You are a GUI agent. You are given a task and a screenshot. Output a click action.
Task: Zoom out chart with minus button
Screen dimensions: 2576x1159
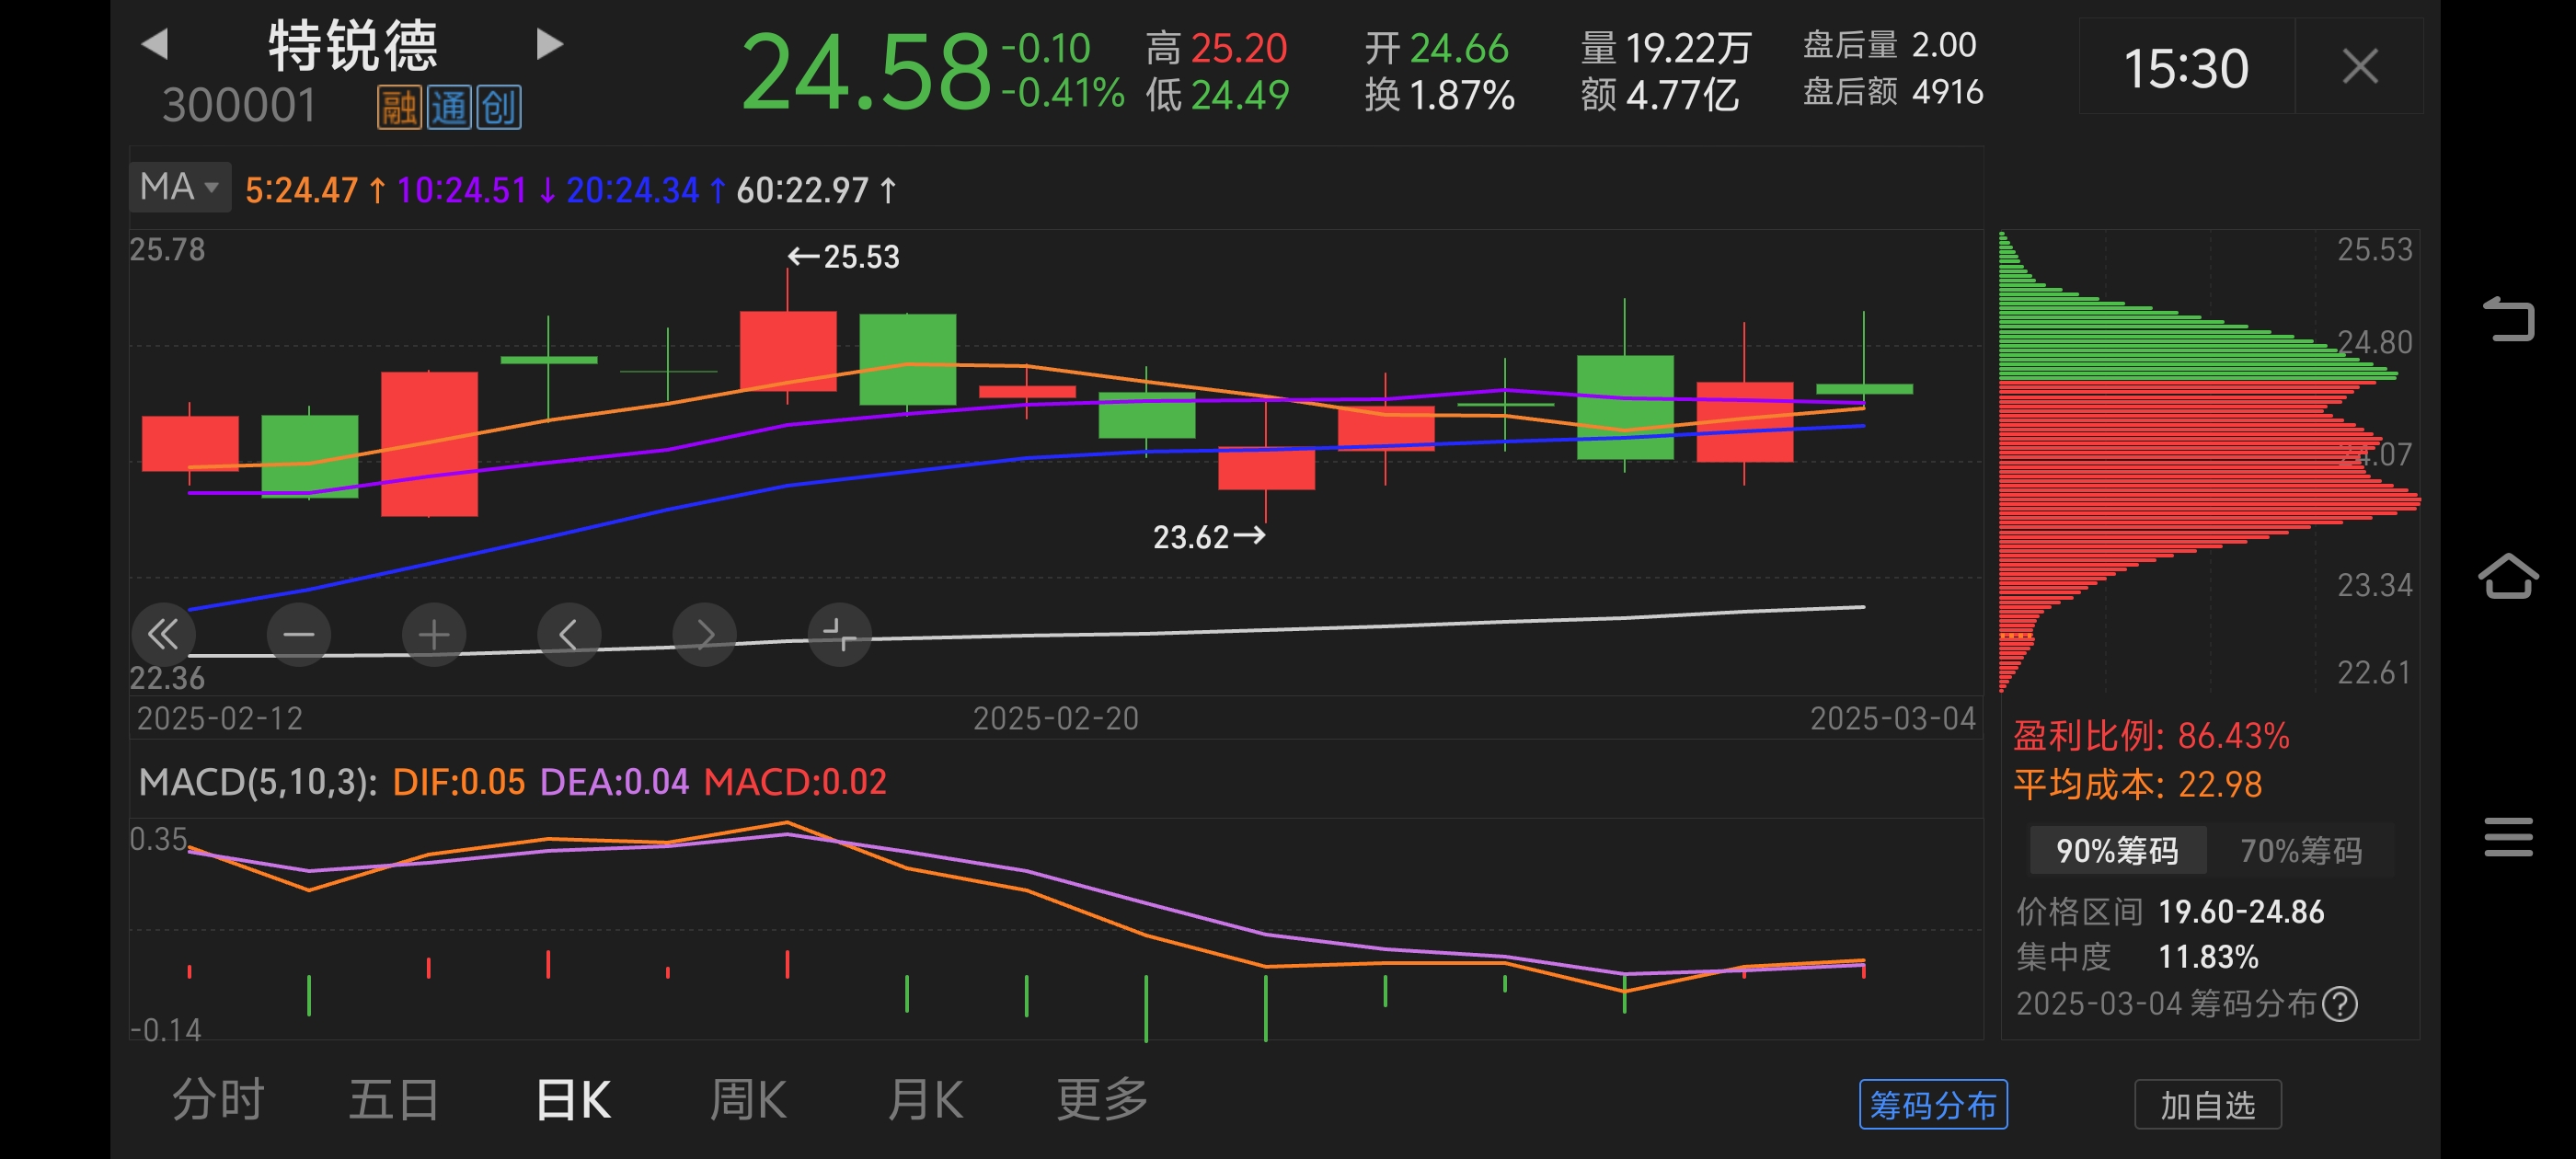[298, 634]
